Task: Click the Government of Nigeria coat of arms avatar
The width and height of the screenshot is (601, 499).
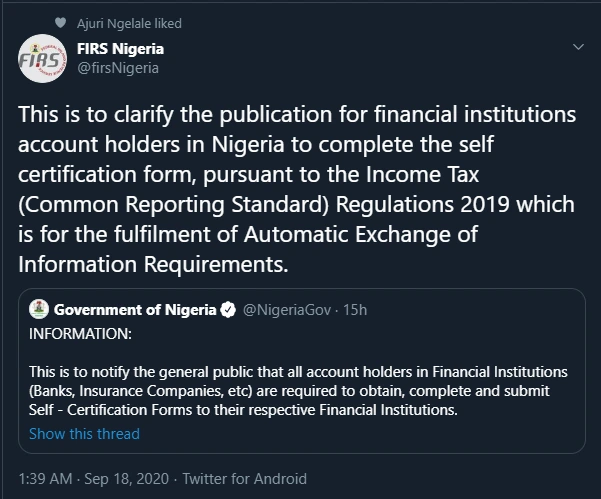Action: pos(39,309)
